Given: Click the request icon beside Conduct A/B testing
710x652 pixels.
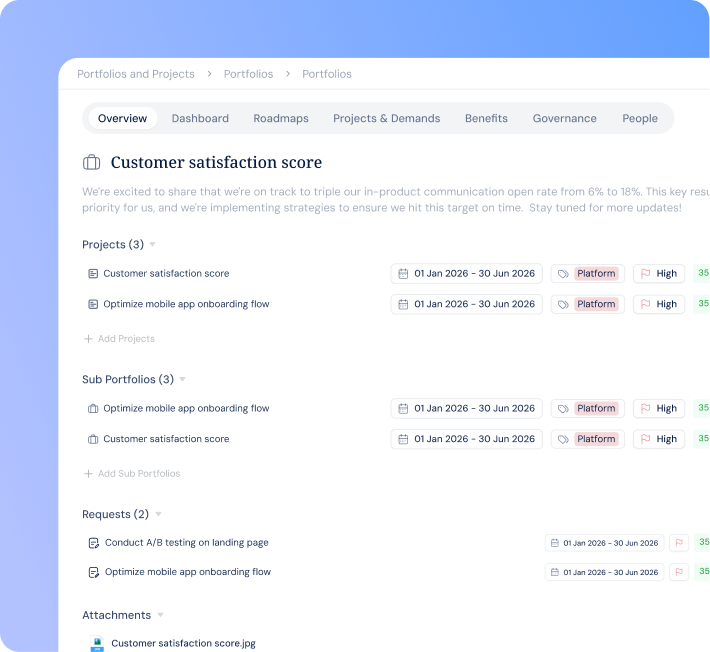Looking at the screenshot, I should (93, 543).
